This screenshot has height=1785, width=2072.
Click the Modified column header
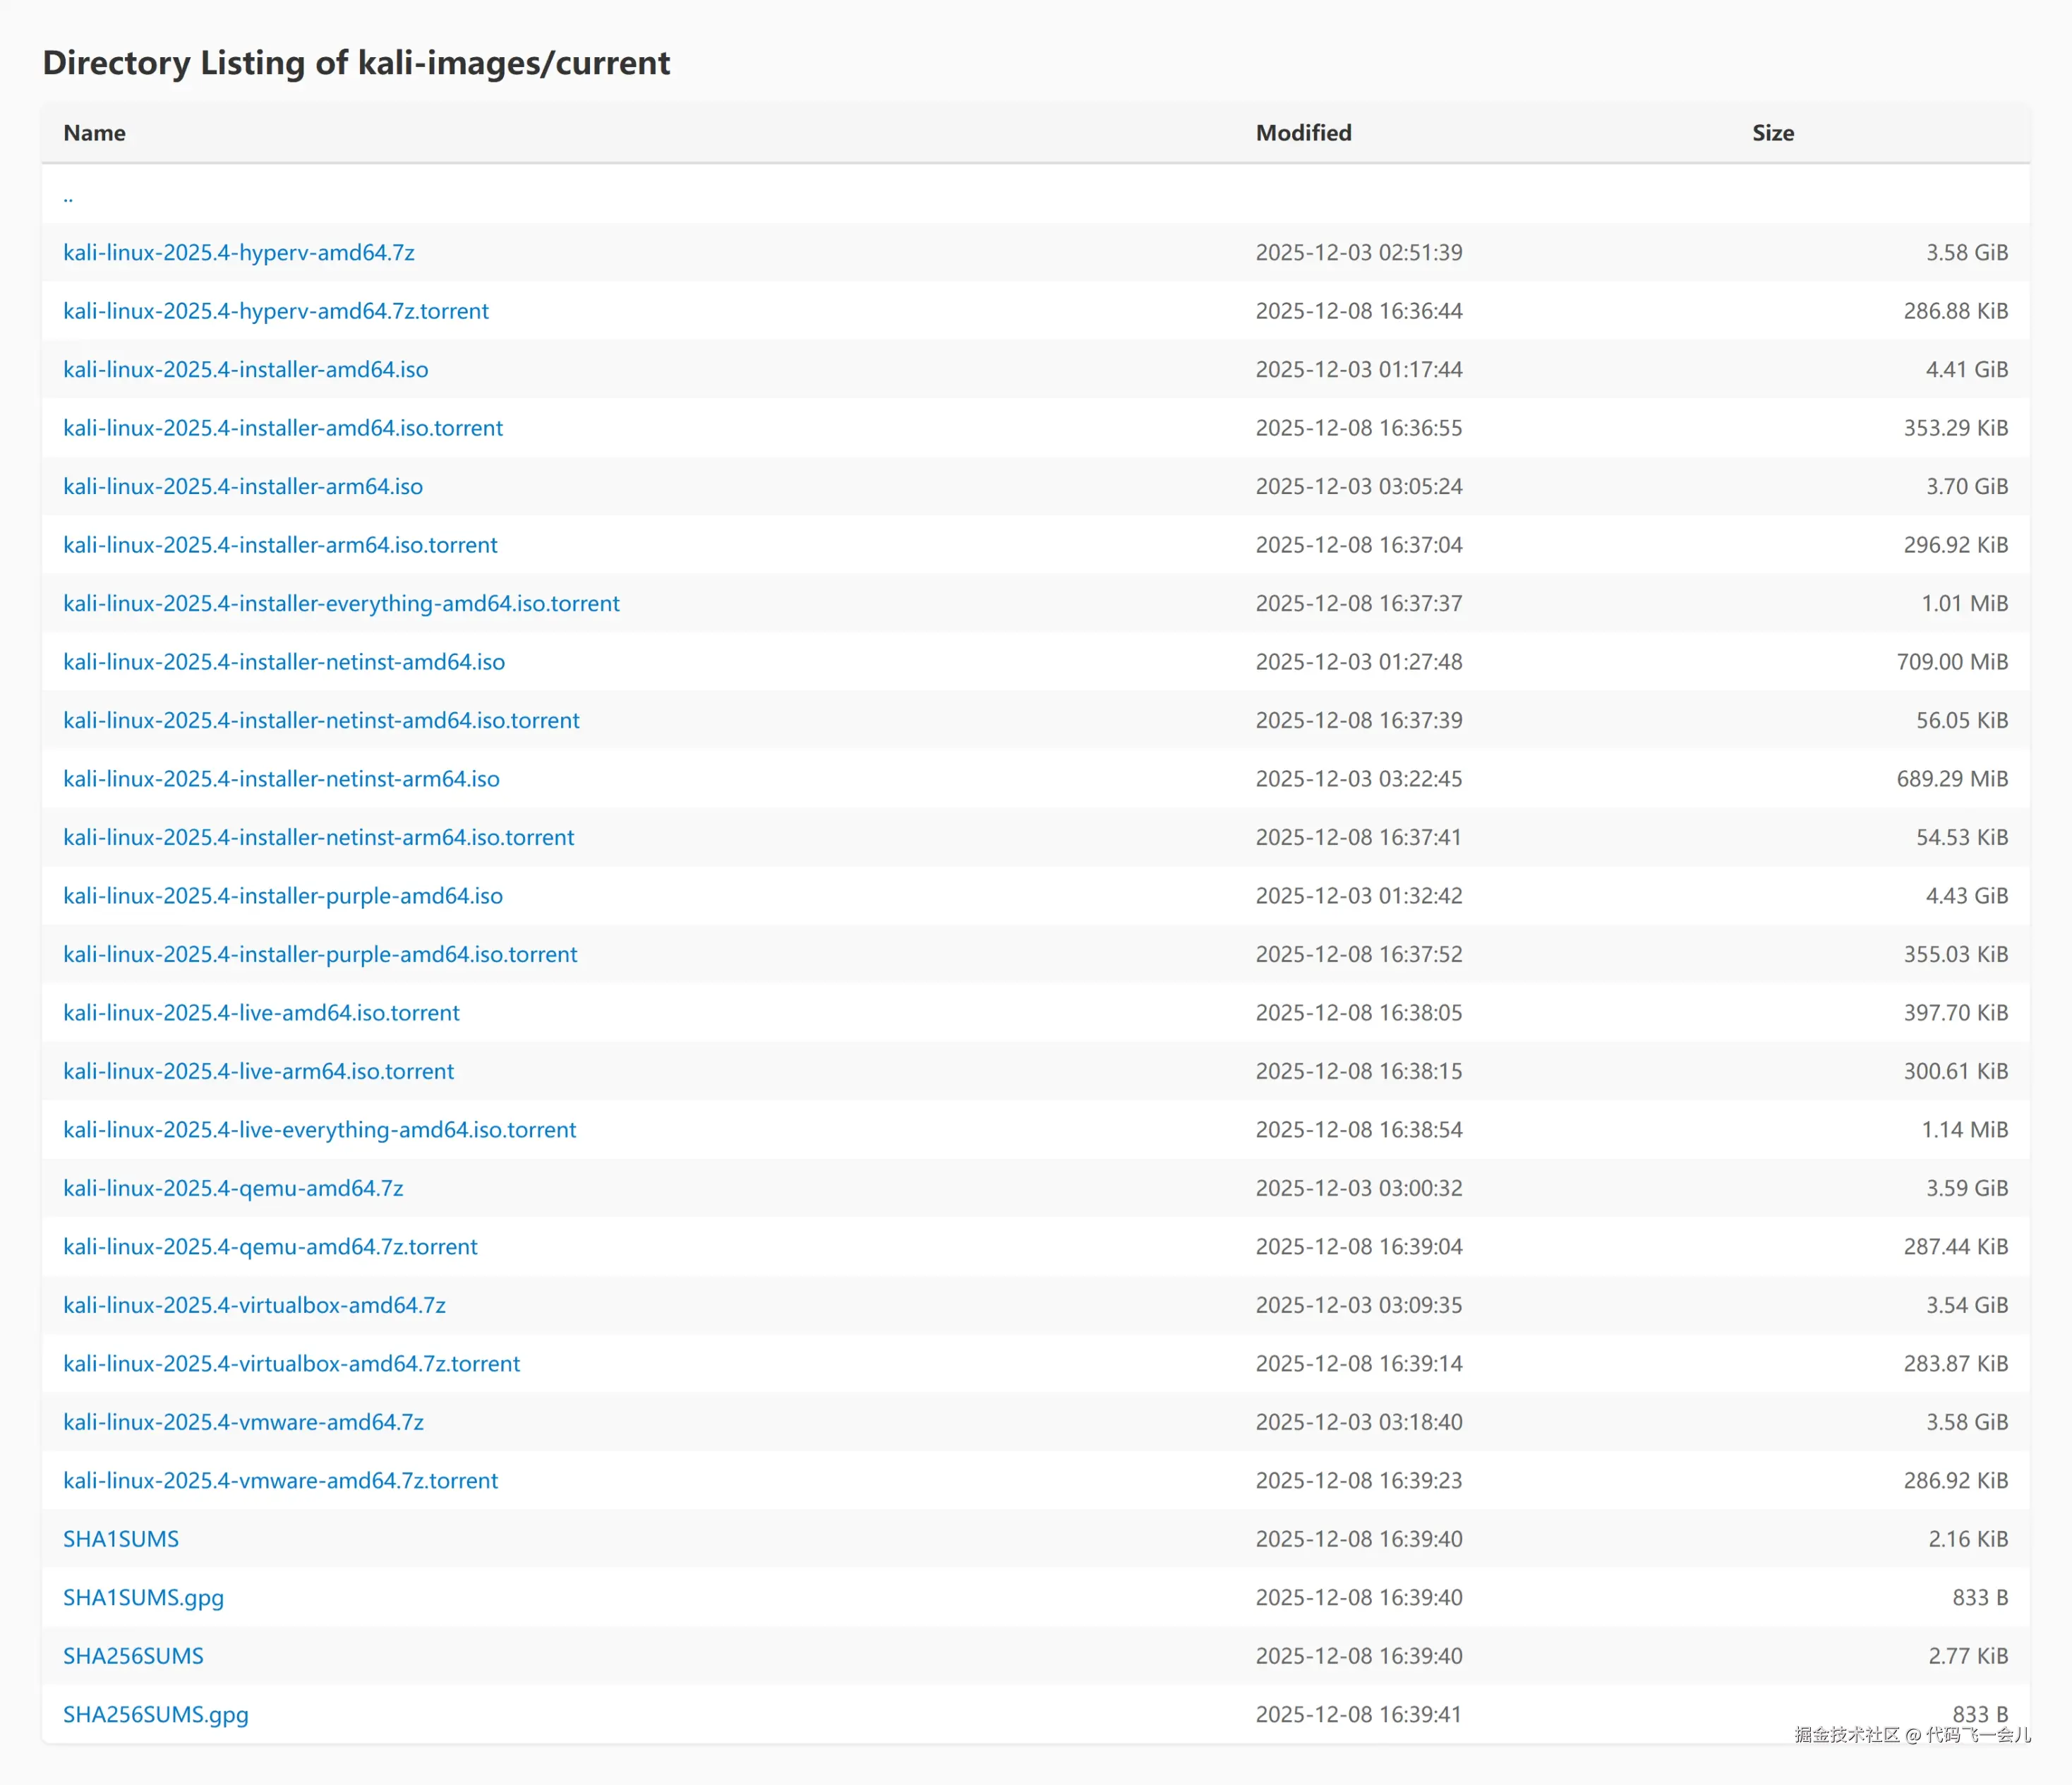(x=1303, y=133)
